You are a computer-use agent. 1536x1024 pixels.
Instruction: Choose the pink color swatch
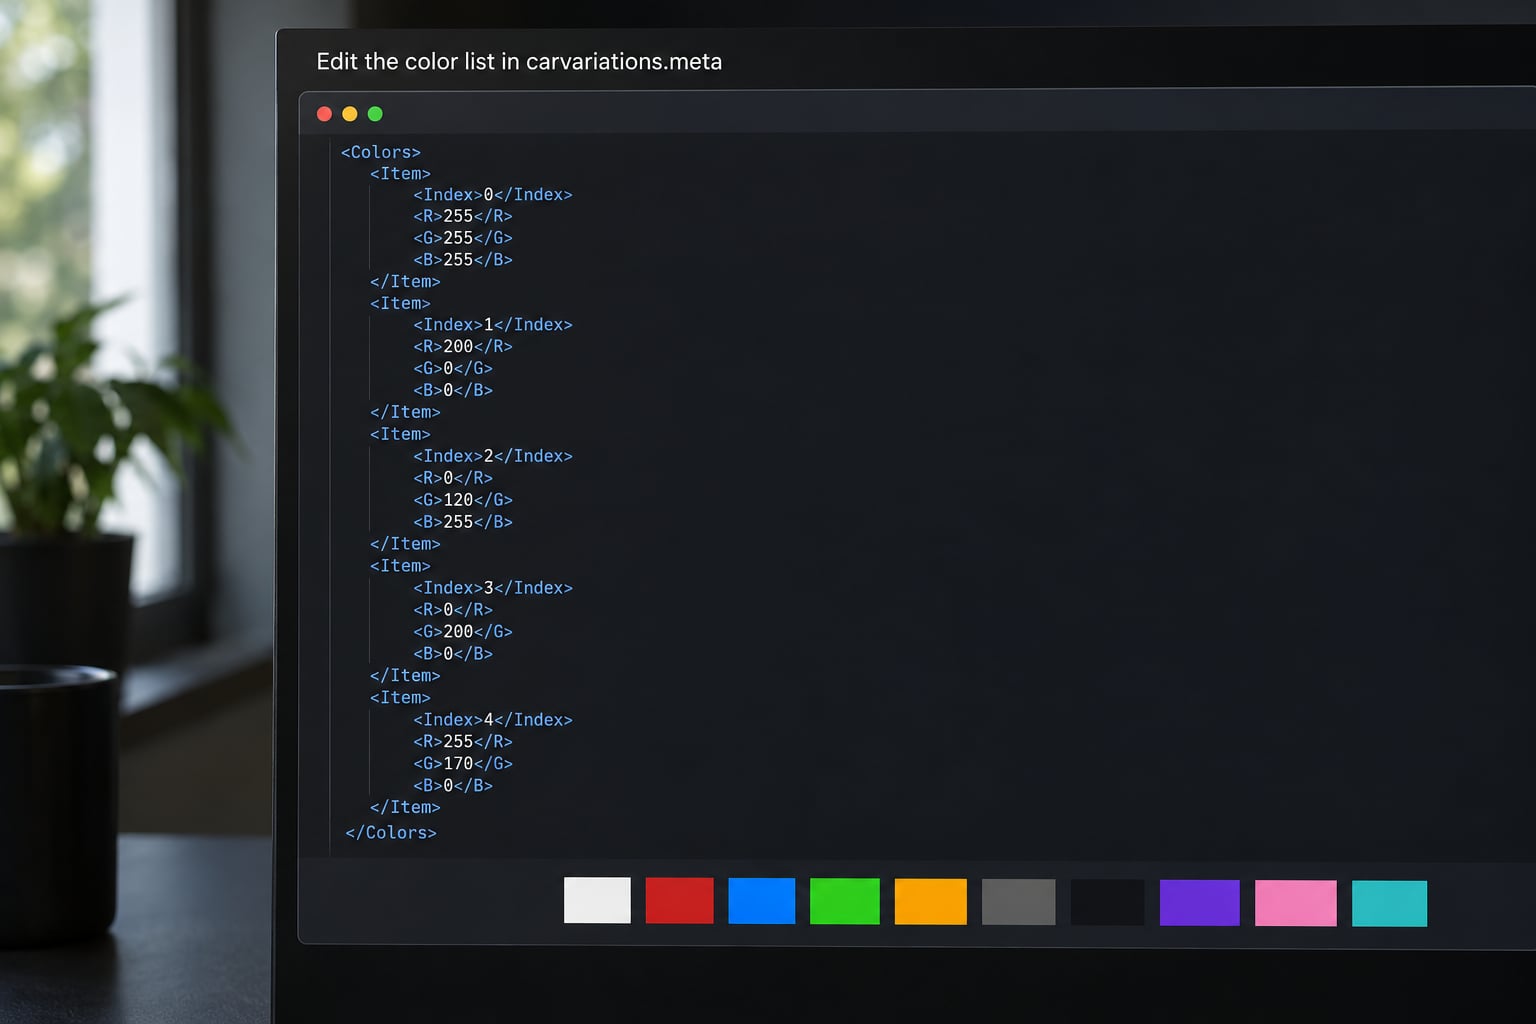1296,903
